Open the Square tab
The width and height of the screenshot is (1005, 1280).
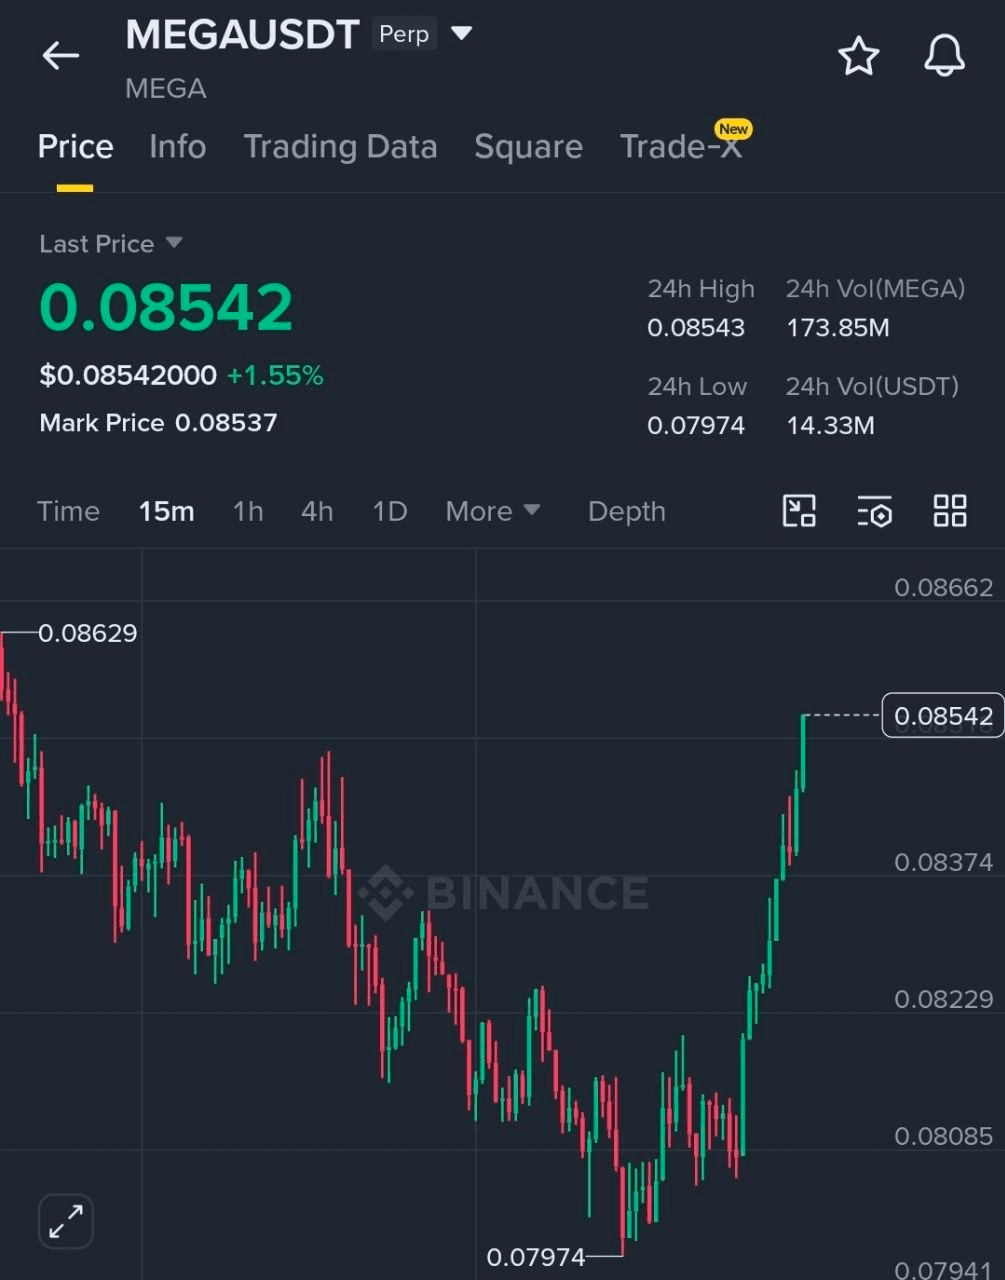(528, 147)
